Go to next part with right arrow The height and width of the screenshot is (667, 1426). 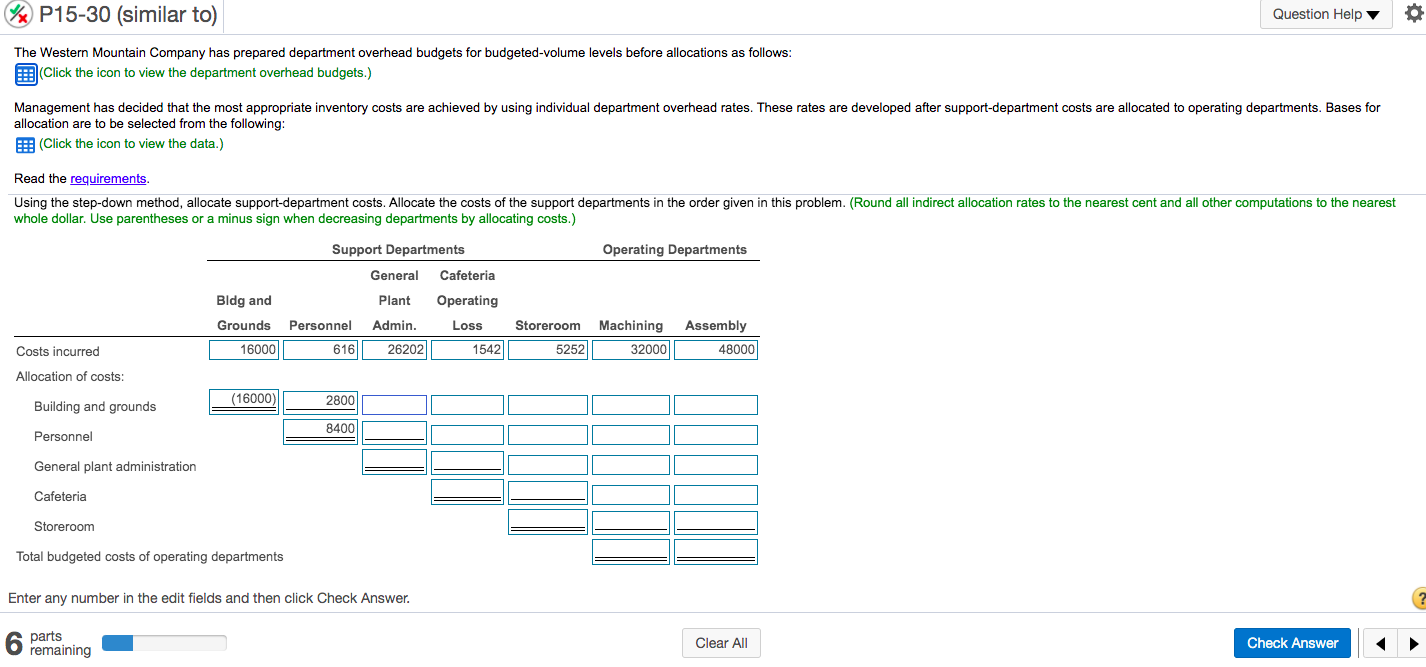tap(1414, 643)
